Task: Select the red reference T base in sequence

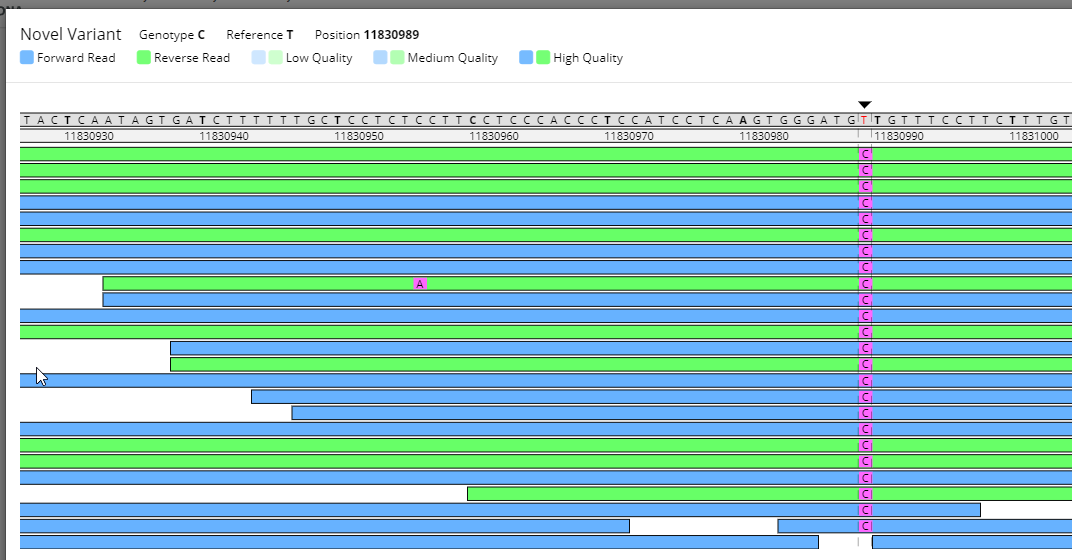Action: 865,120
